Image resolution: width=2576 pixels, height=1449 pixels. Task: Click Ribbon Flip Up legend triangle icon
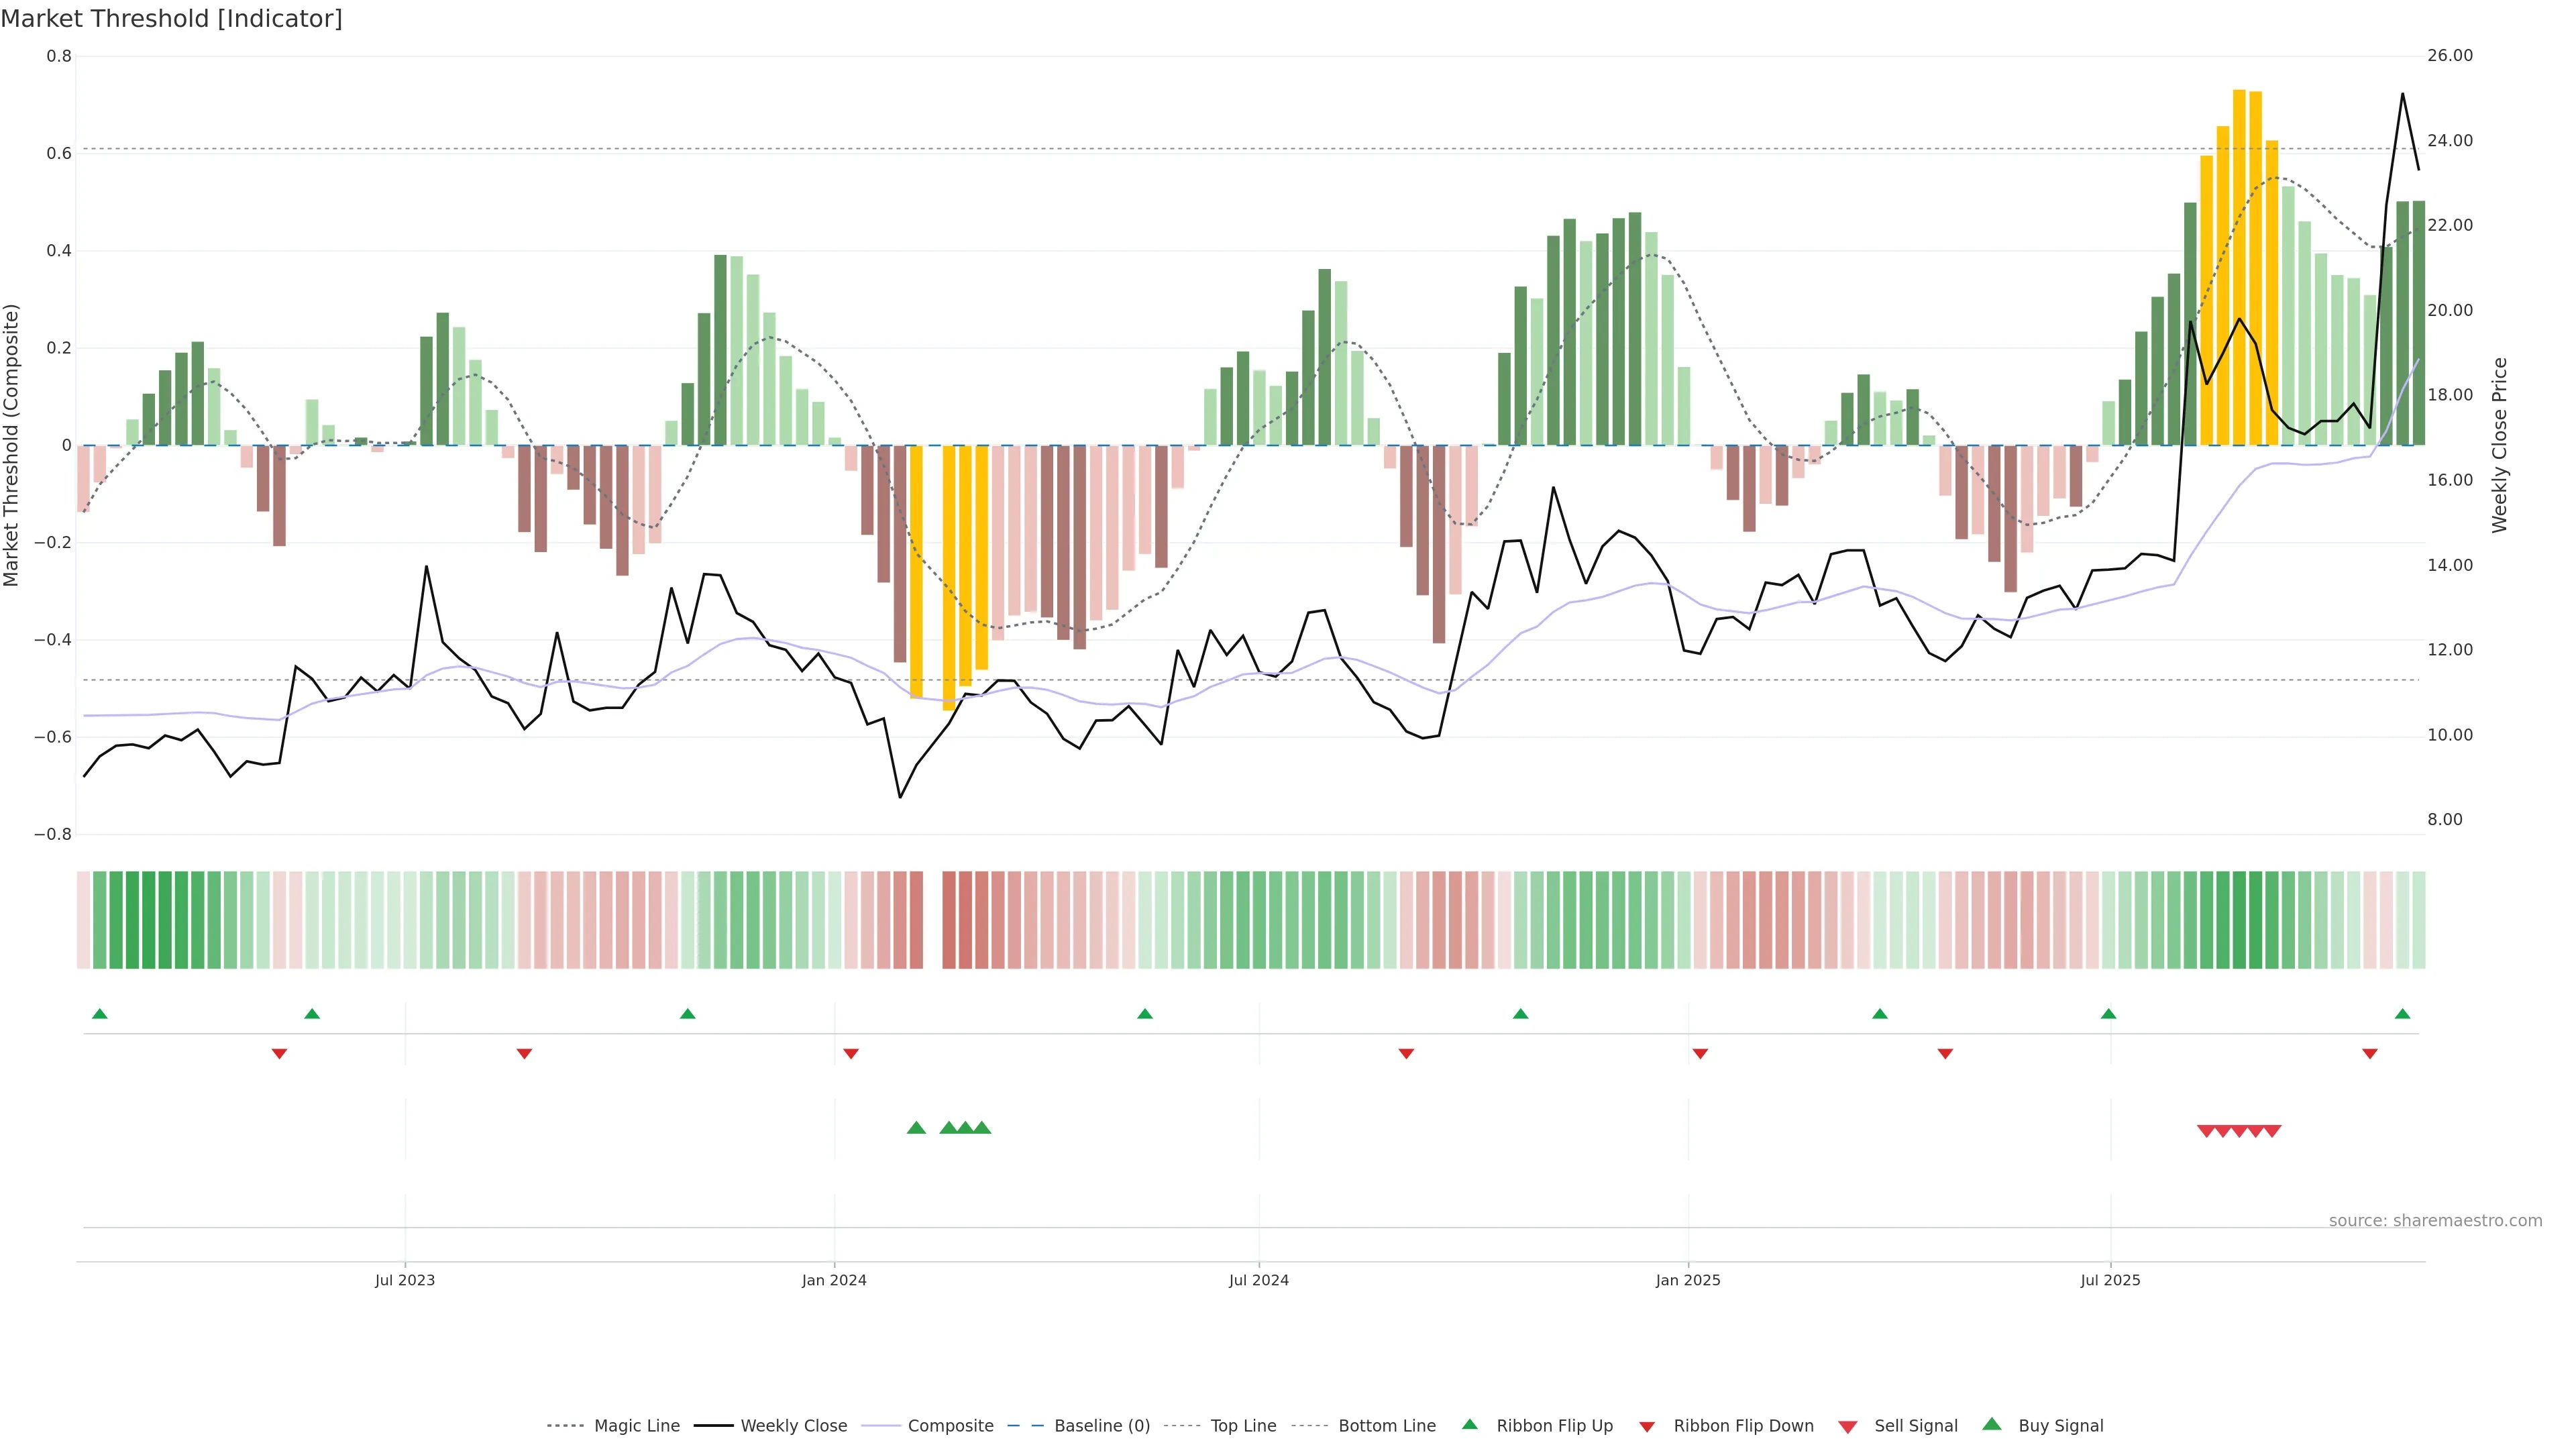(x=1469, y=1424)
